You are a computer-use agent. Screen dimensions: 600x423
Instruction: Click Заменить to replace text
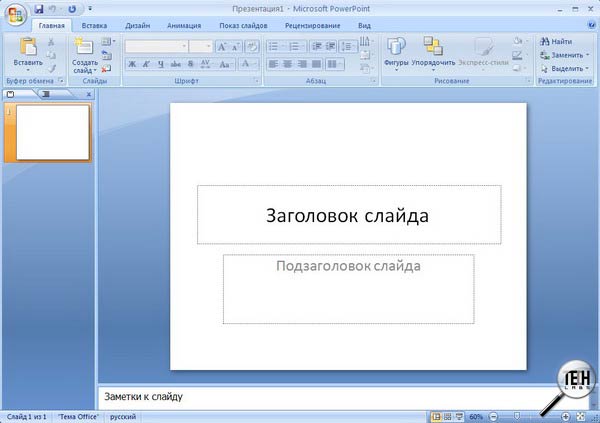[x=564, y=55]
